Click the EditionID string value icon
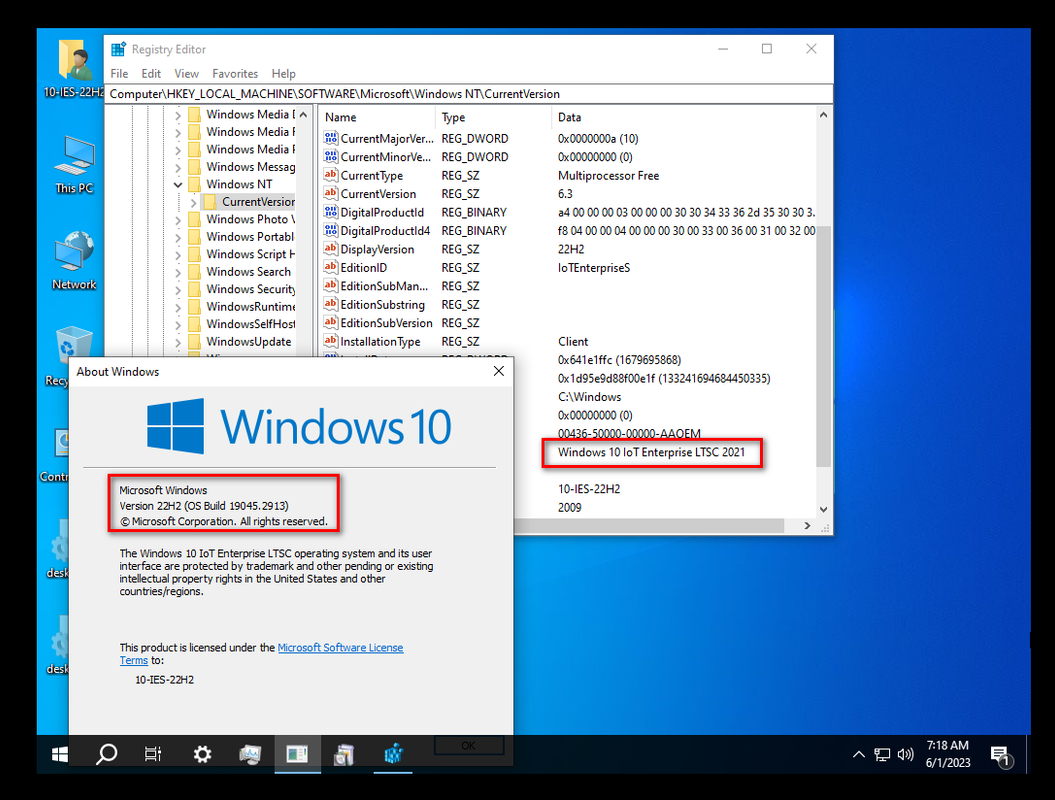 click(330, 268)
